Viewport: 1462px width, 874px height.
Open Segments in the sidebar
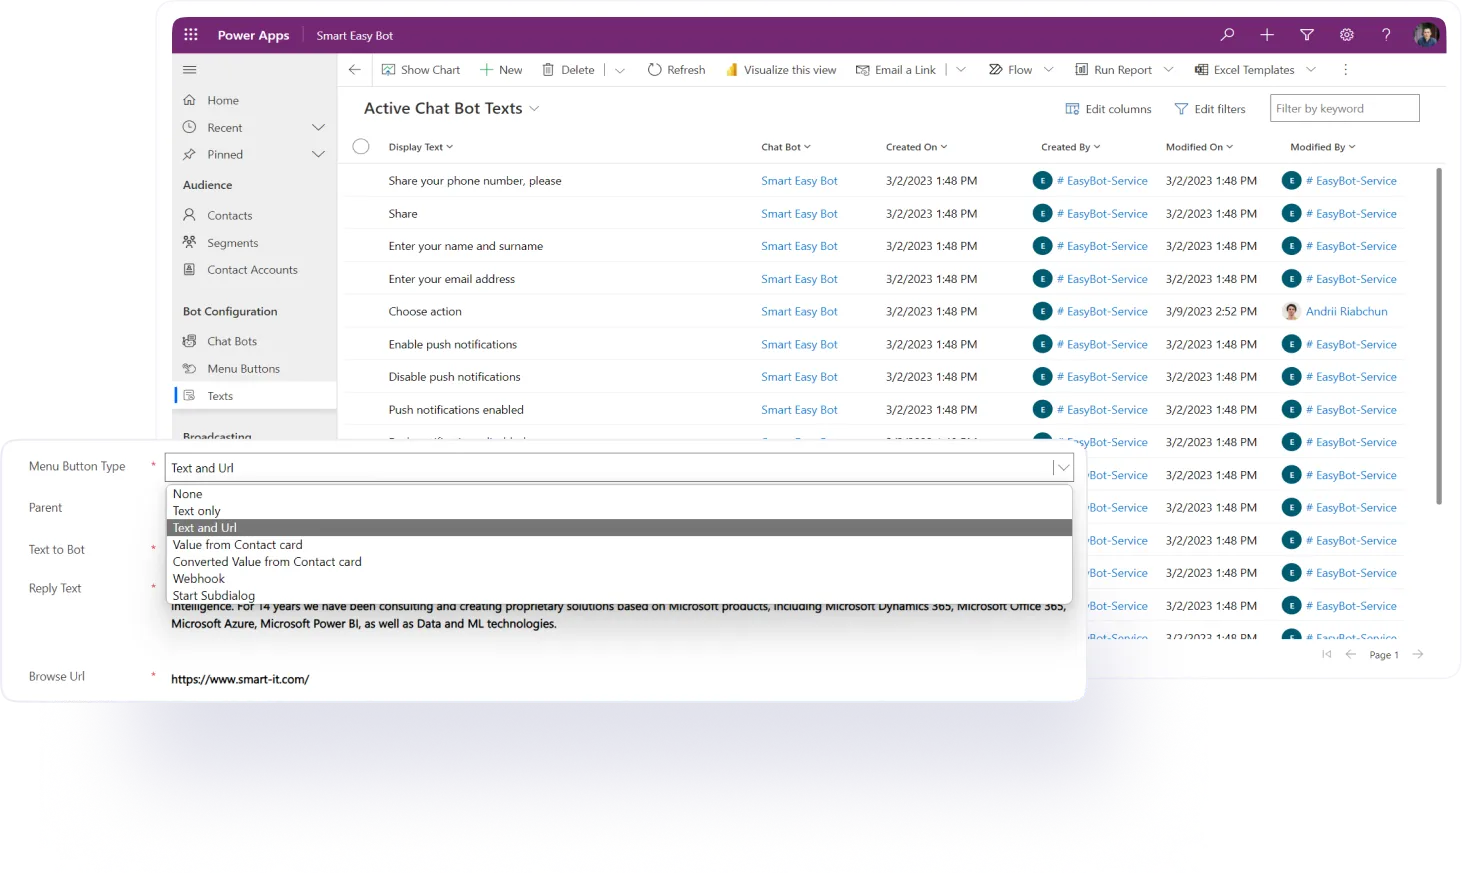pos(232,243)
